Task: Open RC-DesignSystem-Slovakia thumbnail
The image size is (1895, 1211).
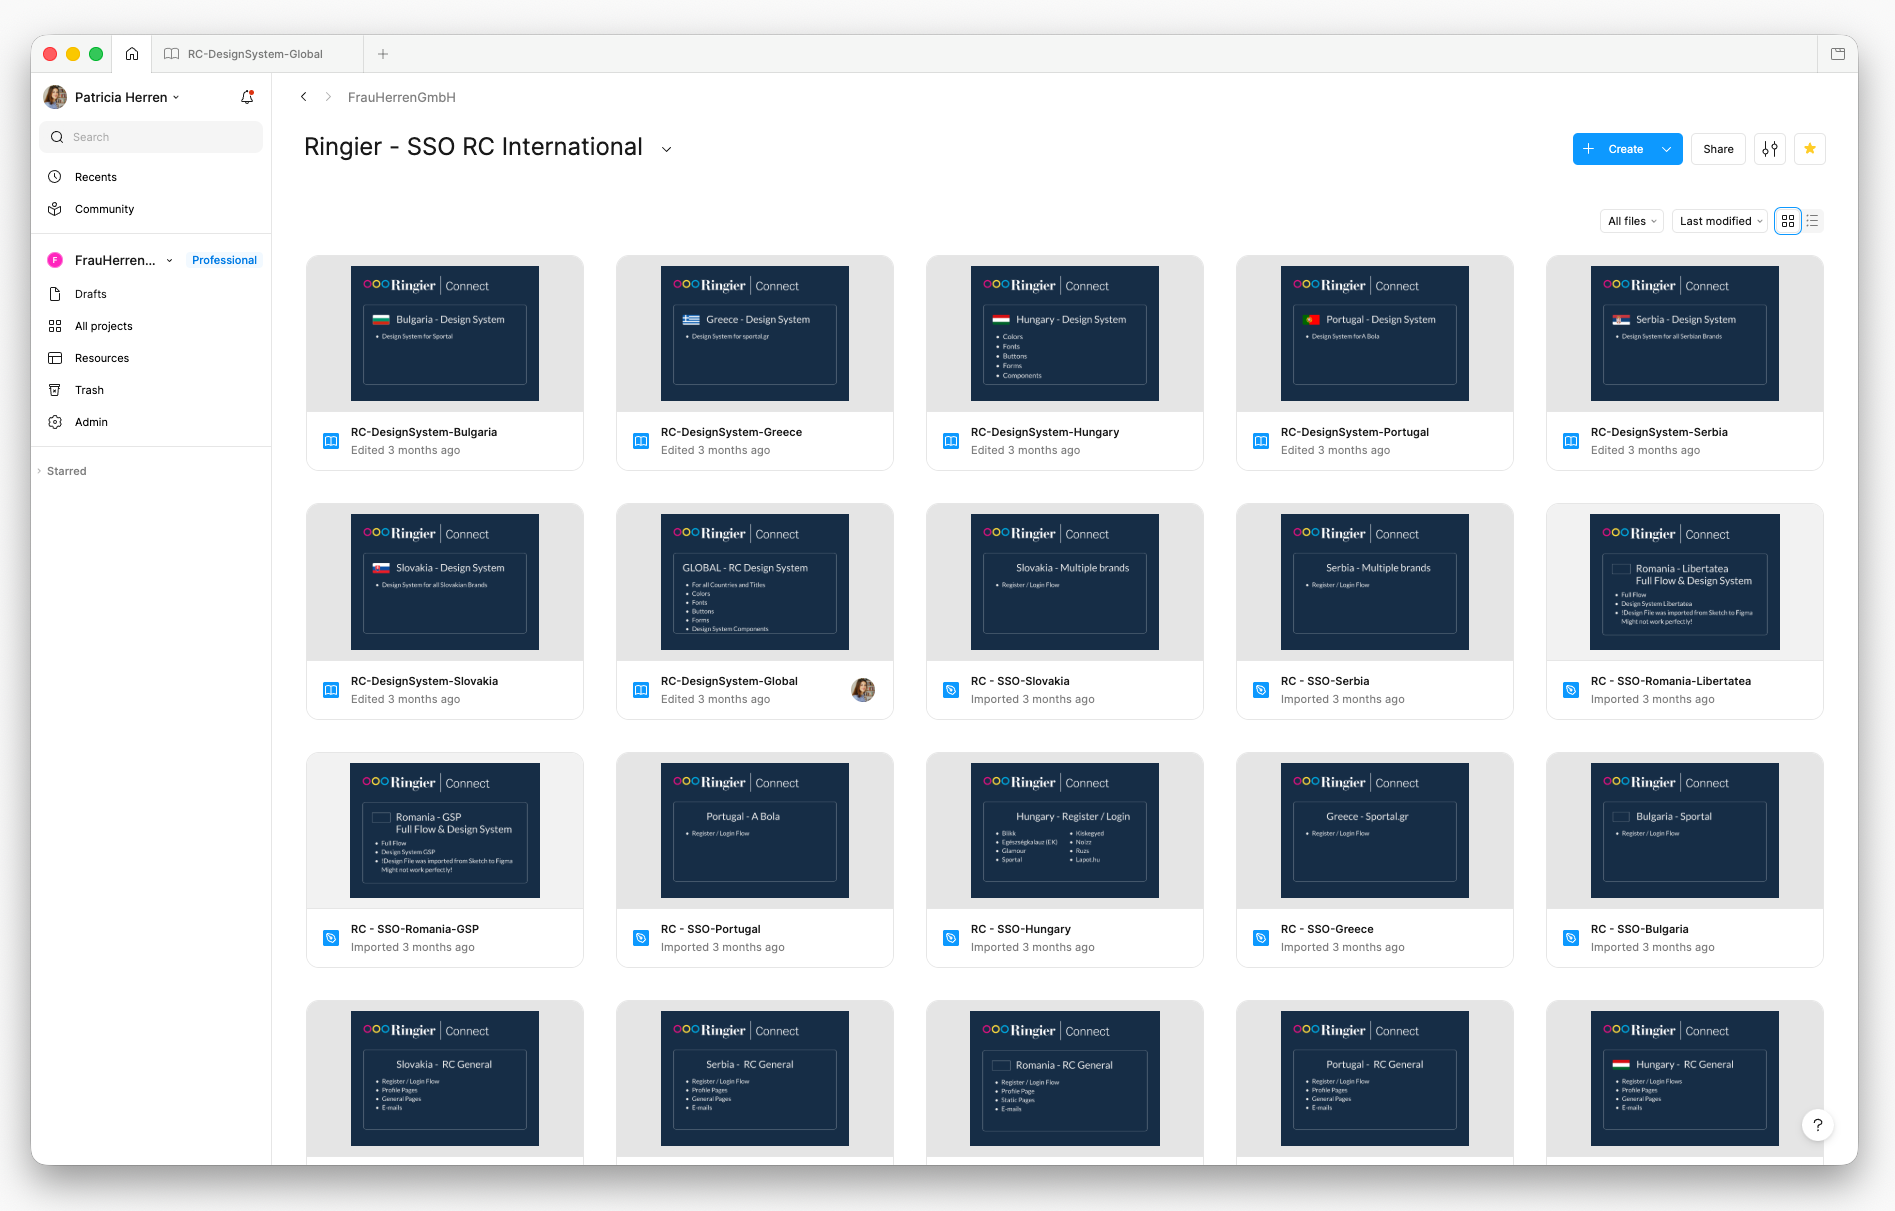Action: (445, 582)
